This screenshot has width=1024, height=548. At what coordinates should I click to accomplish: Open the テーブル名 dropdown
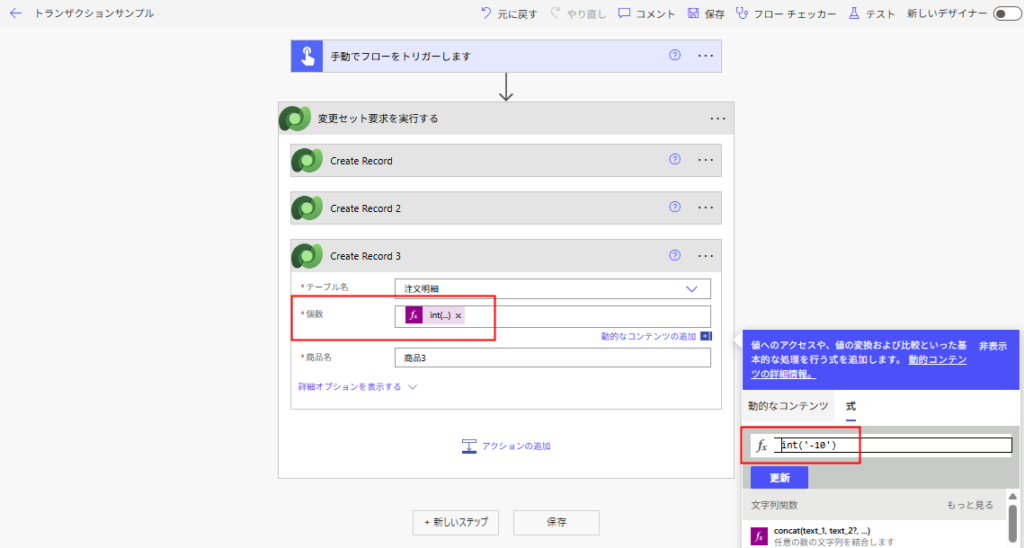tap(691, 288)
